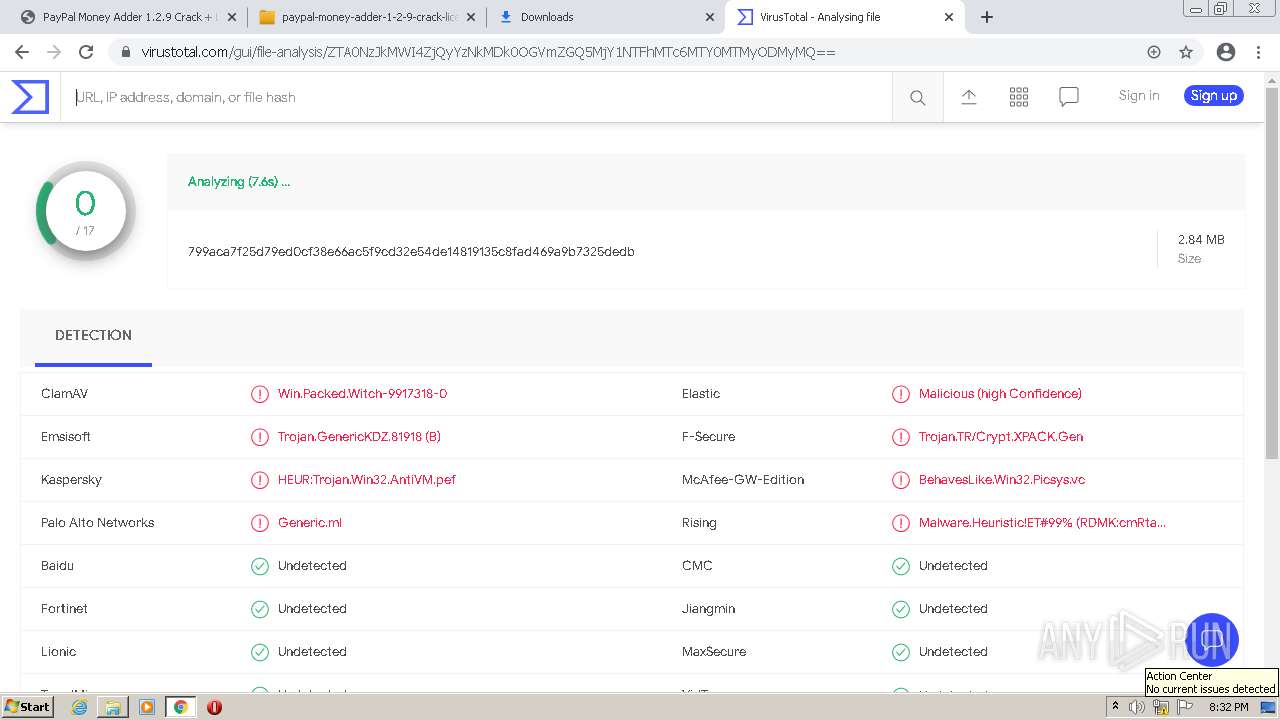This screenshot has height=720, width=1280.
Task: Click the file hash 799aca7f25d7 text
Action: point(411,252)
